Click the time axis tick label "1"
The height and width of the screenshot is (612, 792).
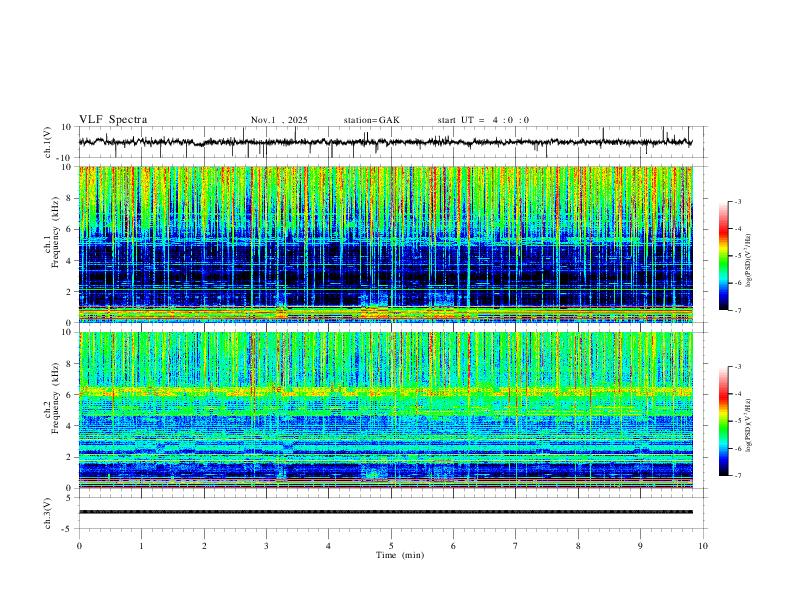[141, 546]
